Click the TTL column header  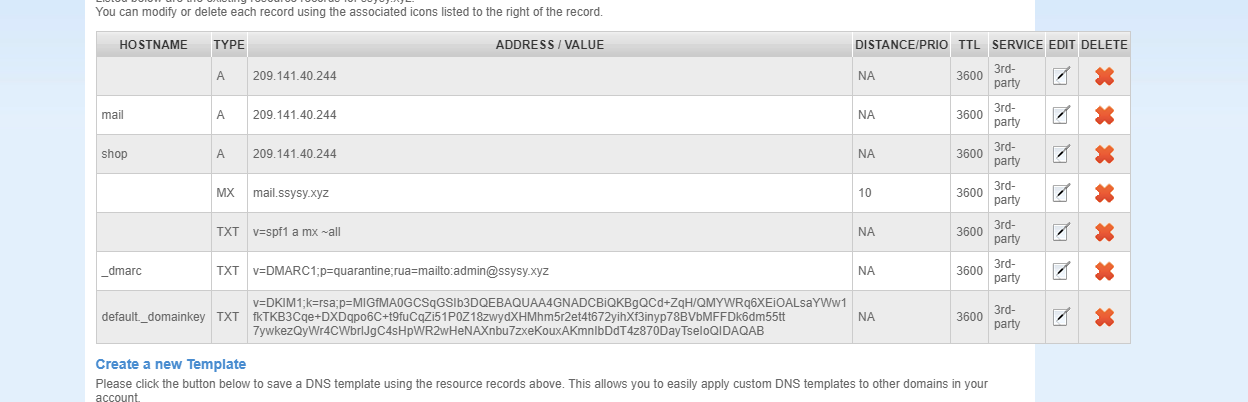(x=969, y=45)
